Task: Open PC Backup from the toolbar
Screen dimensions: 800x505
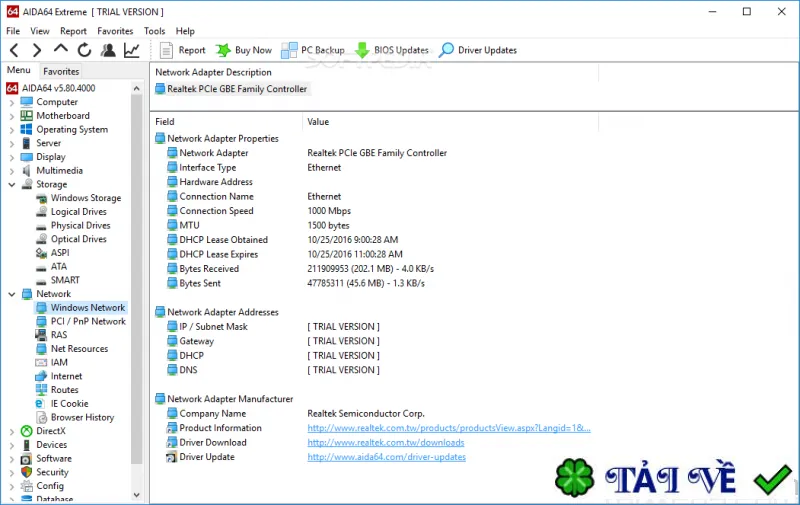Action: tap(313, 50)
